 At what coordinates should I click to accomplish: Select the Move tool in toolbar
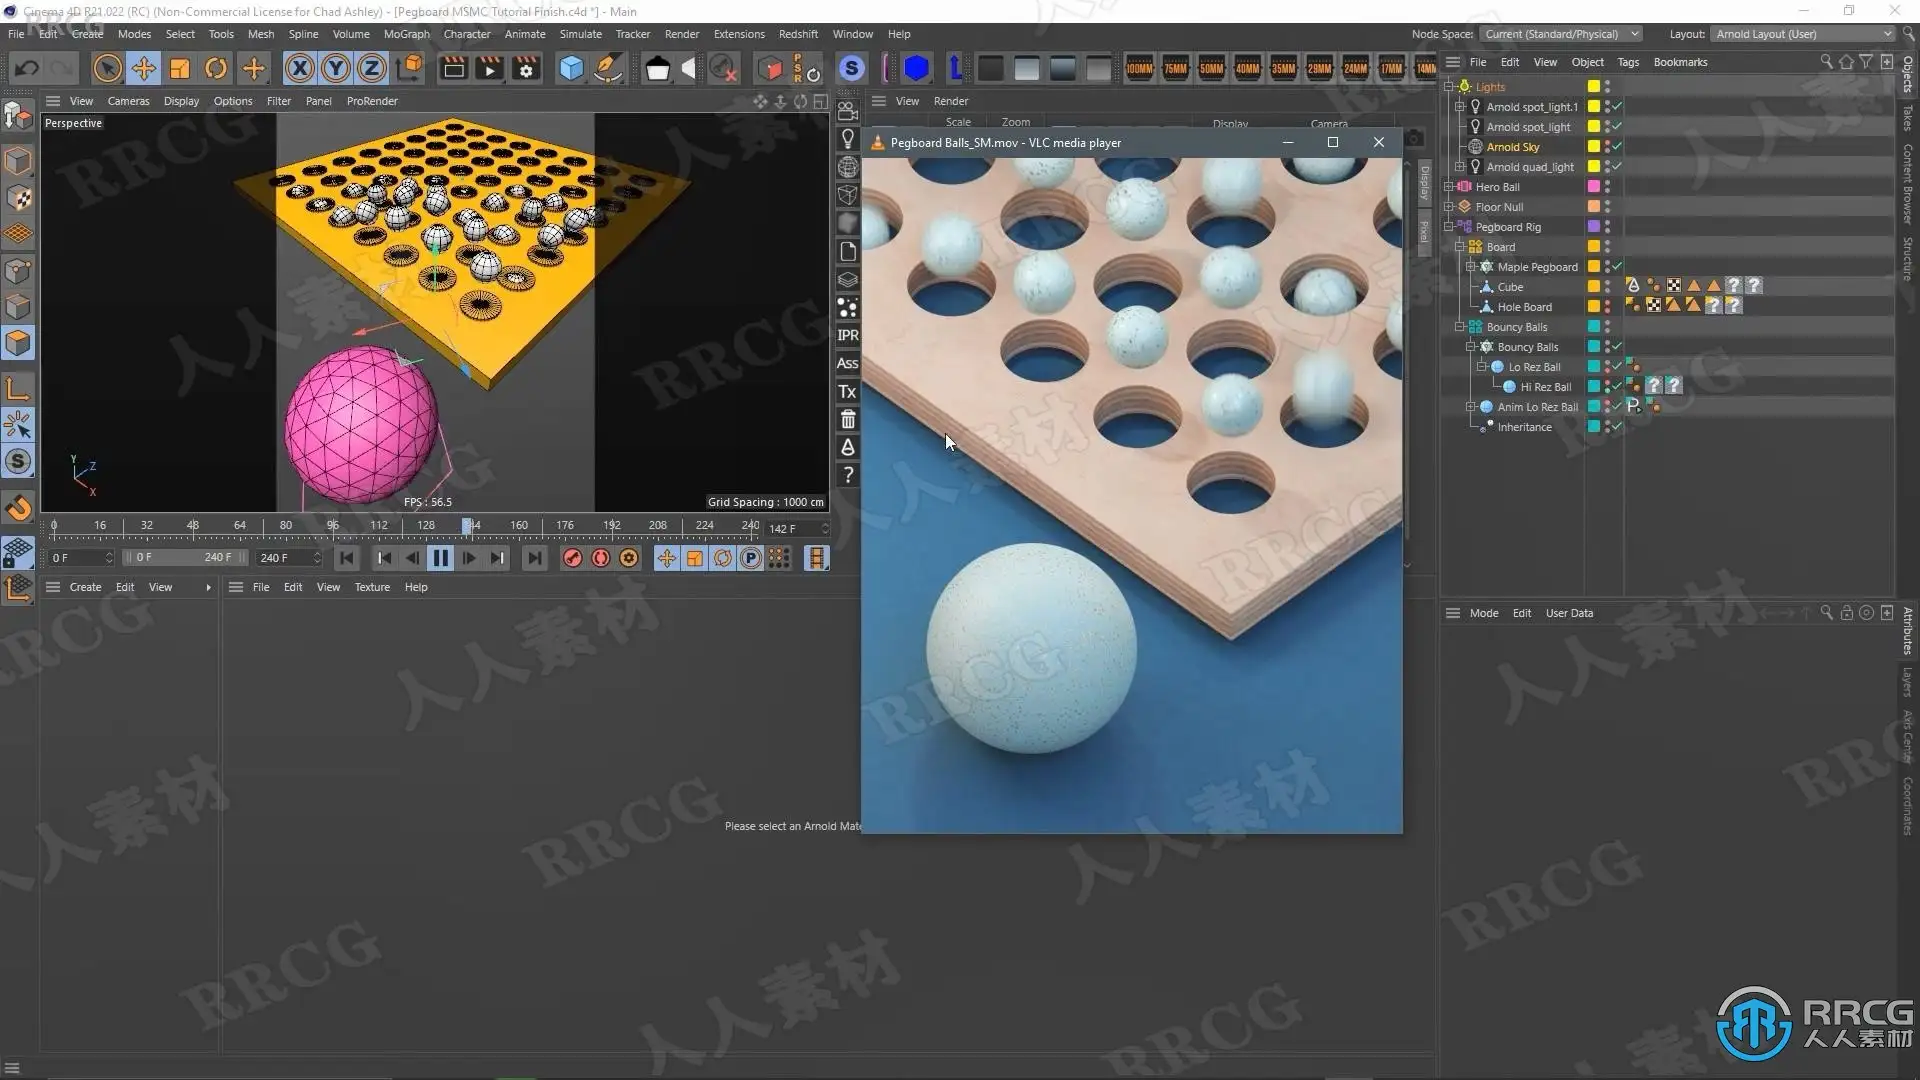tap(143, 68)
